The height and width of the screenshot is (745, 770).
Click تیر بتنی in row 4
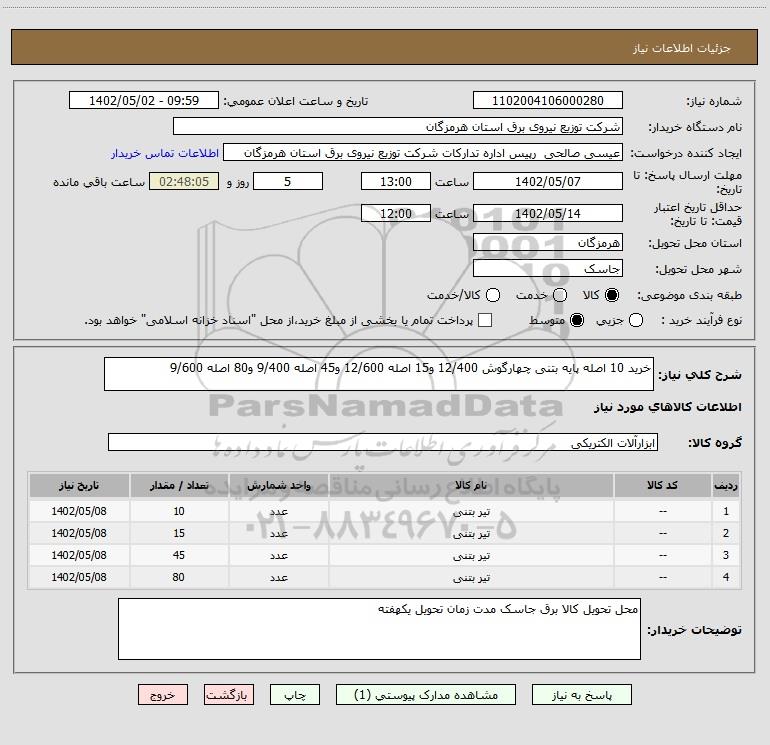click(x=471, y=578)
